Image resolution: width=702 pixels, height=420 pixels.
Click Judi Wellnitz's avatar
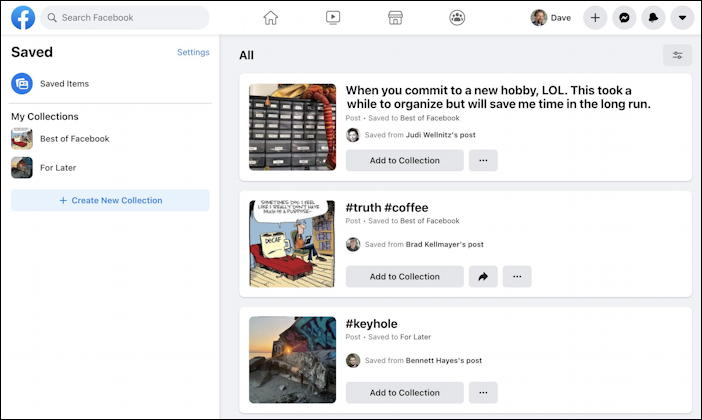tap(353, 135)
